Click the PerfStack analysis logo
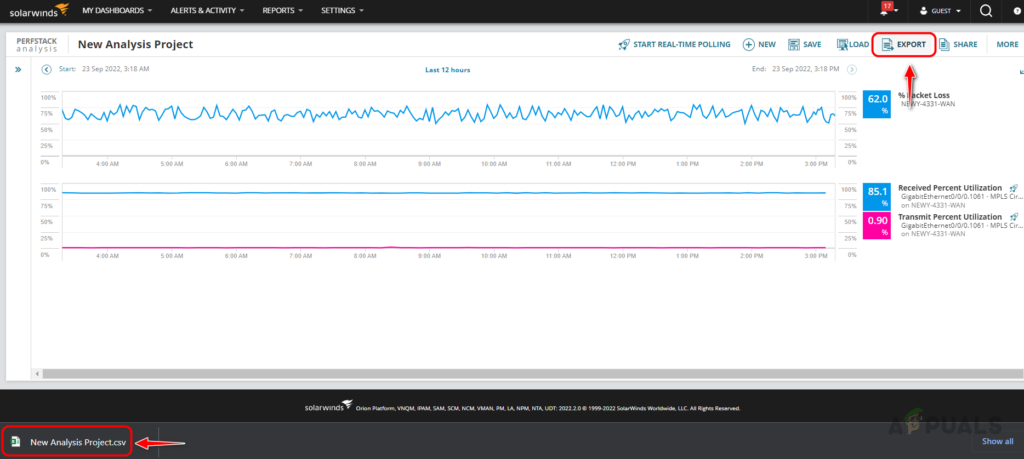 coord(37,44)
